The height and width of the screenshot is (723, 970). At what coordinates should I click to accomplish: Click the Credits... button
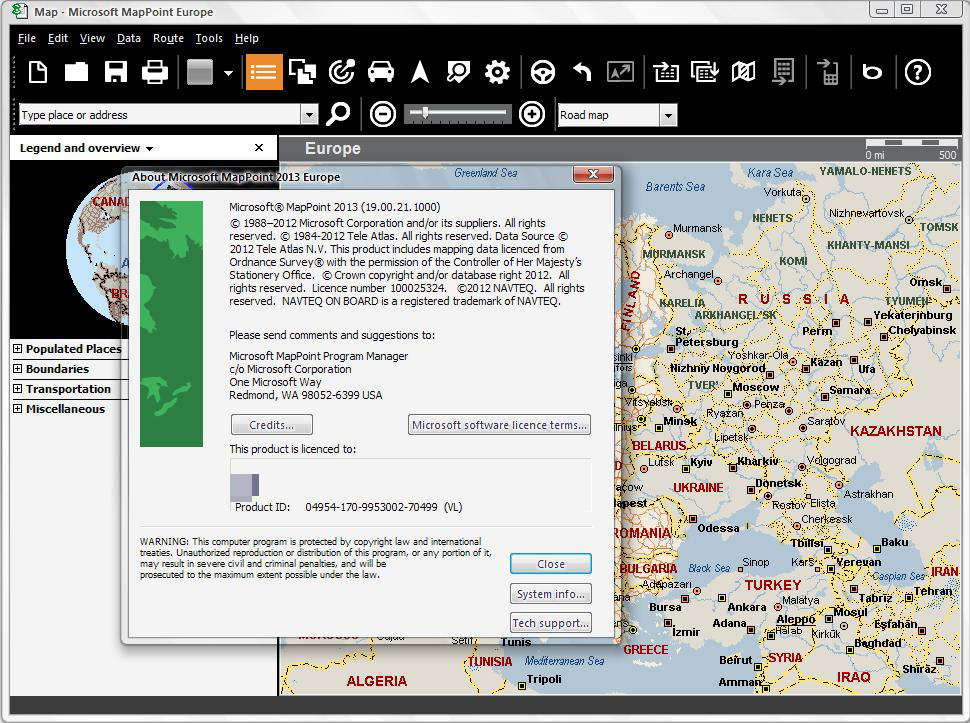click(x=272, y=425)
